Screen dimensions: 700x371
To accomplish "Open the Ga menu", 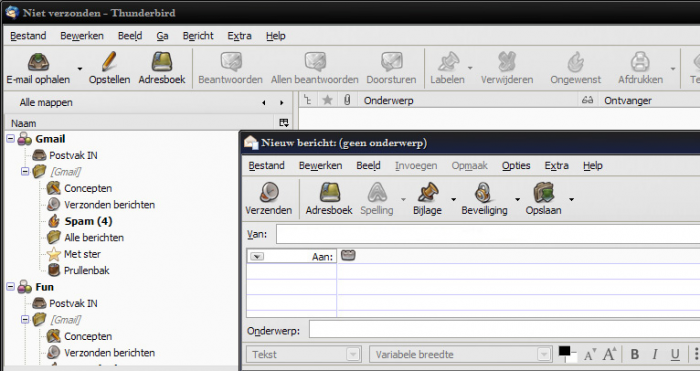I will click(x=162, y=36).
